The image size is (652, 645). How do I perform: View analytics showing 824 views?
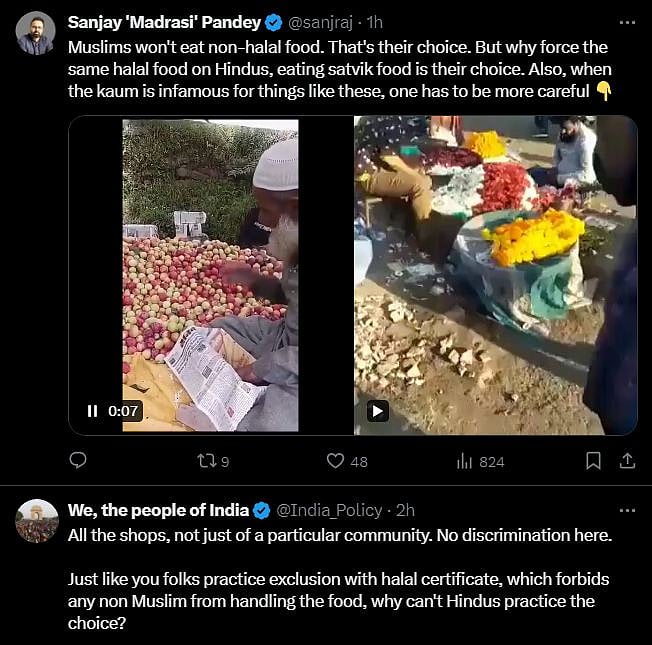click(464, 461)
